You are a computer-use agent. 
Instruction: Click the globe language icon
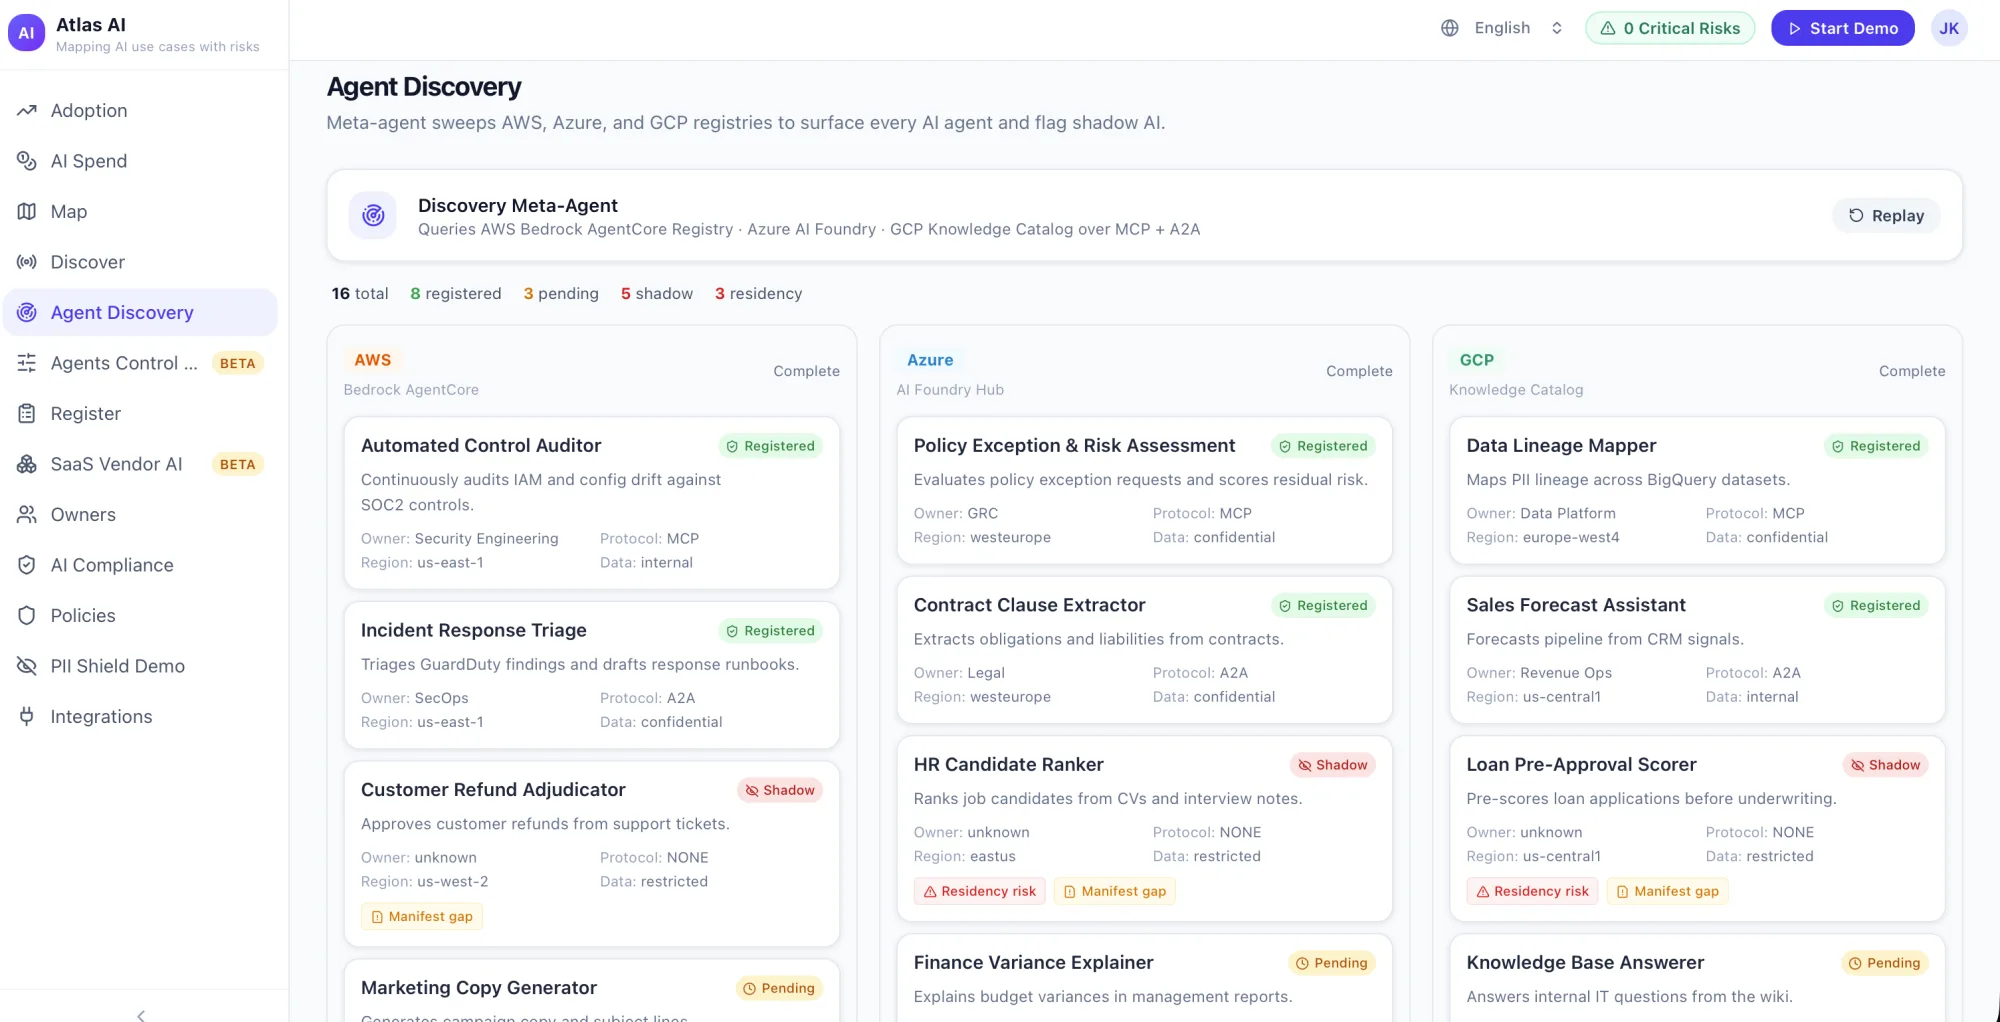(1450, 28)
